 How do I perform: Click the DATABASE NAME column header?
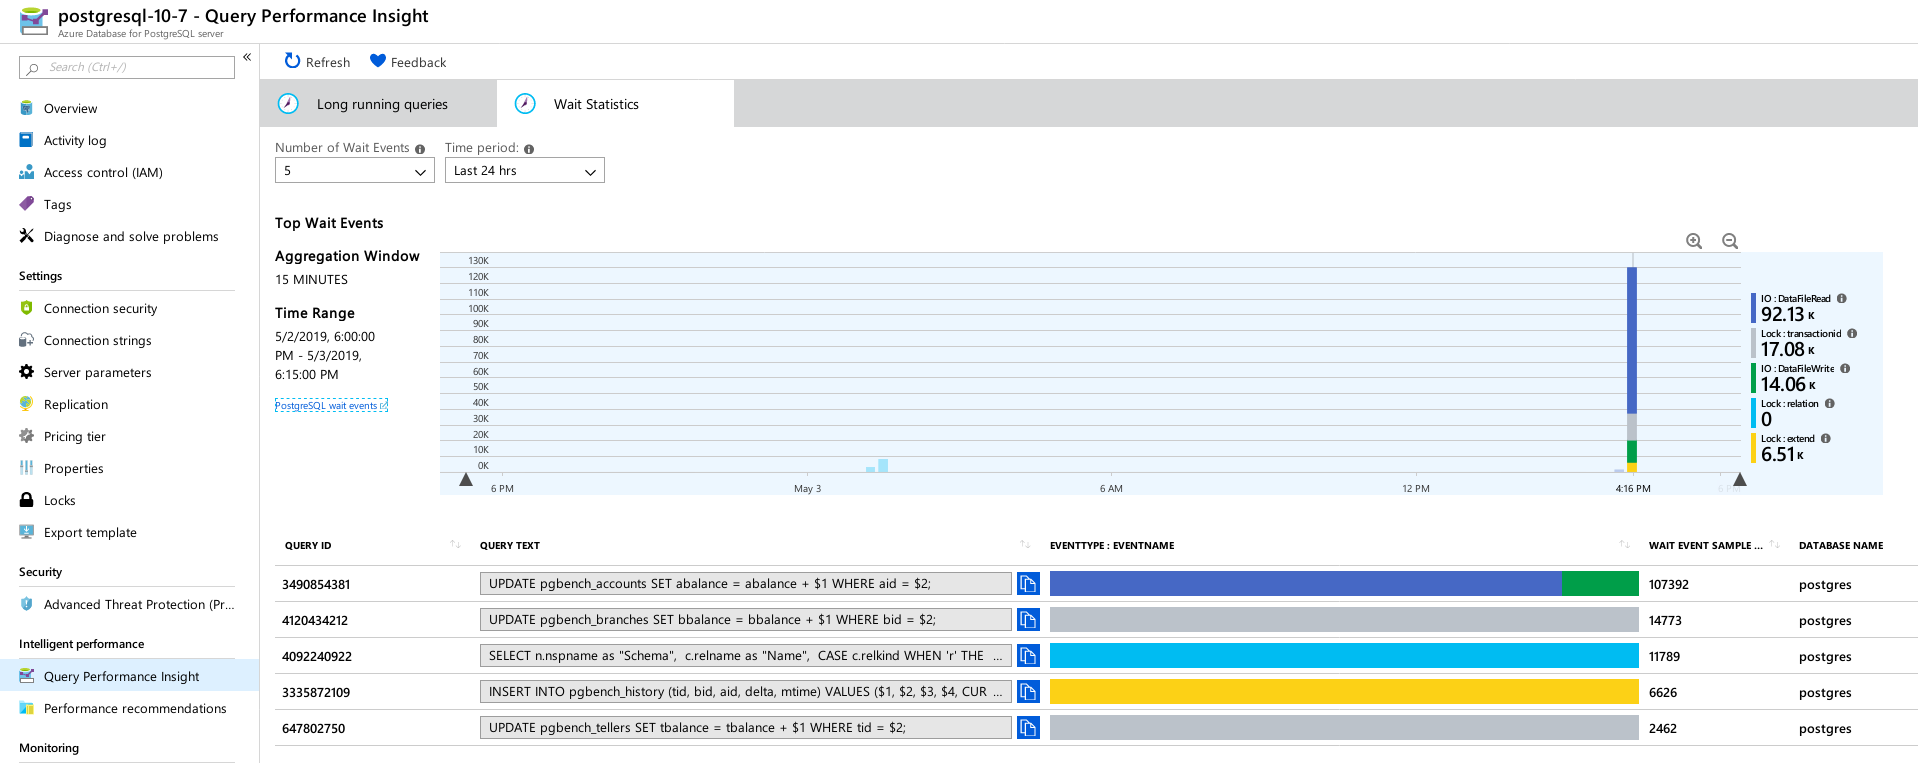[1840, 545]
